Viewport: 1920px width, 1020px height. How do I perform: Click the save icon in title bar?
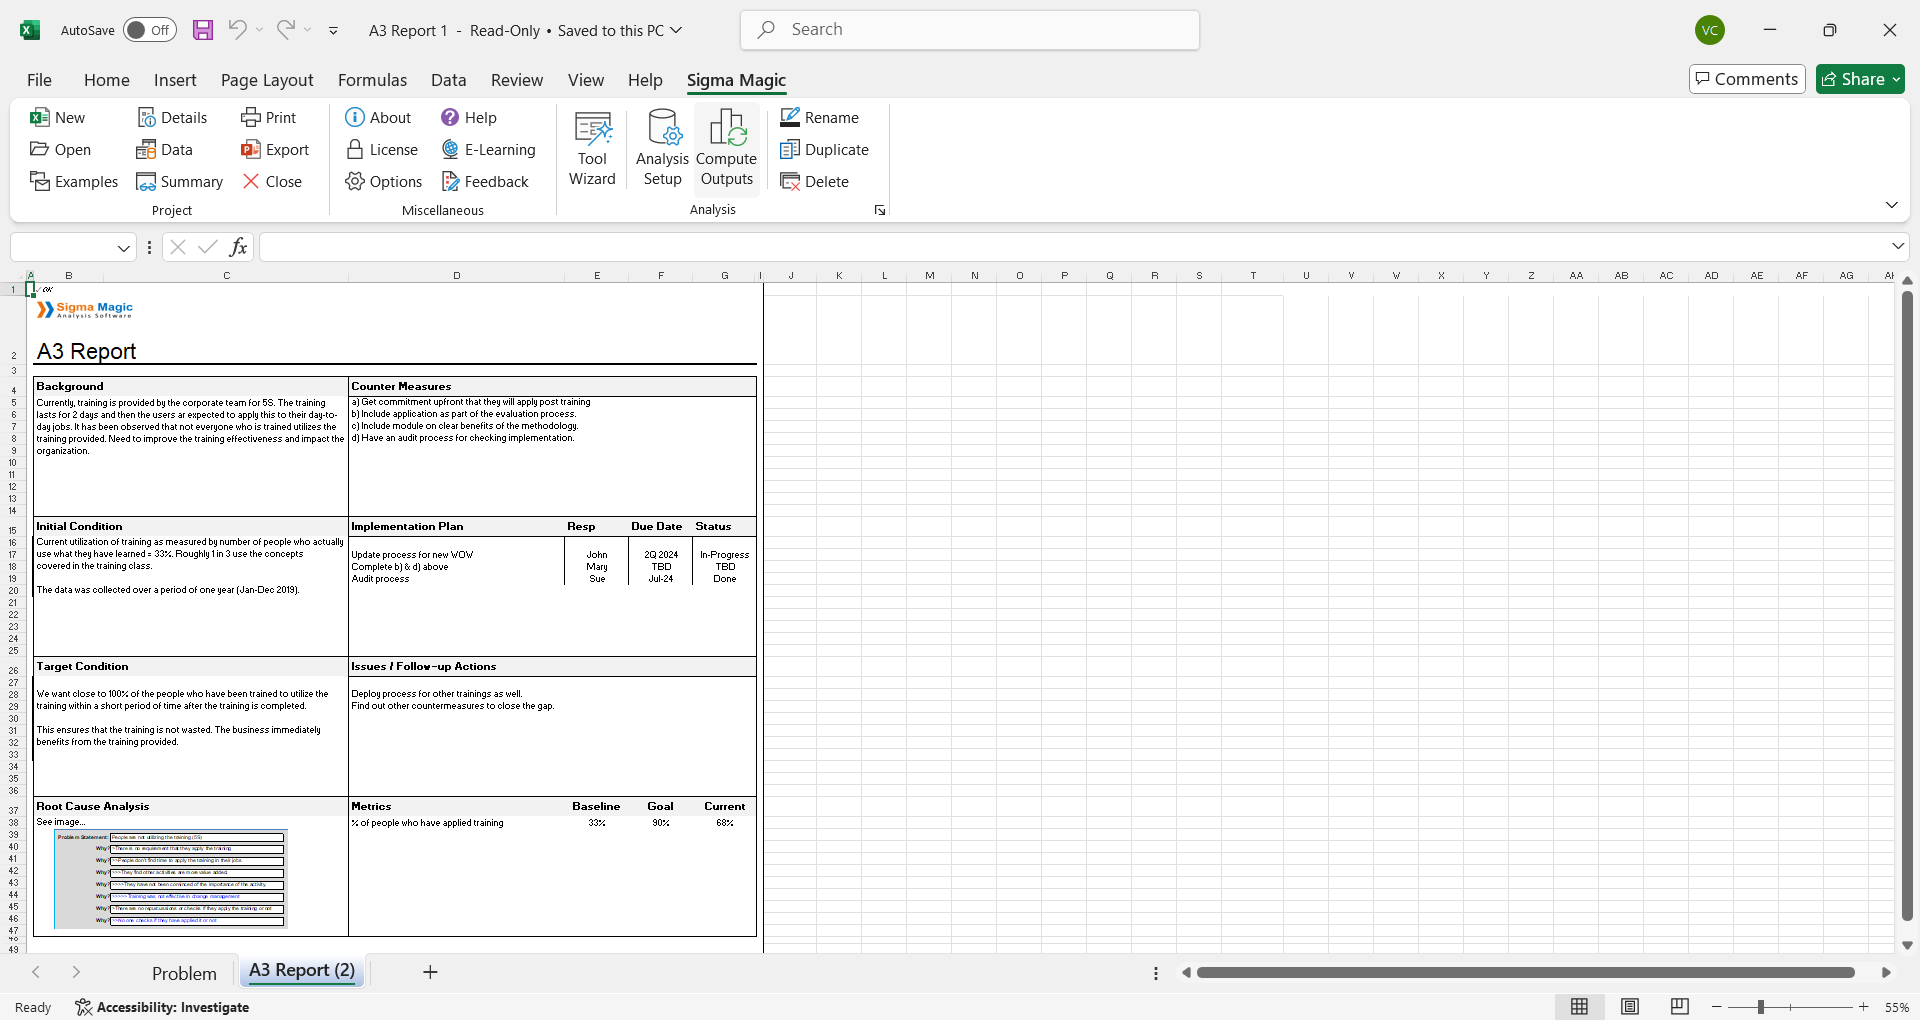203,30
